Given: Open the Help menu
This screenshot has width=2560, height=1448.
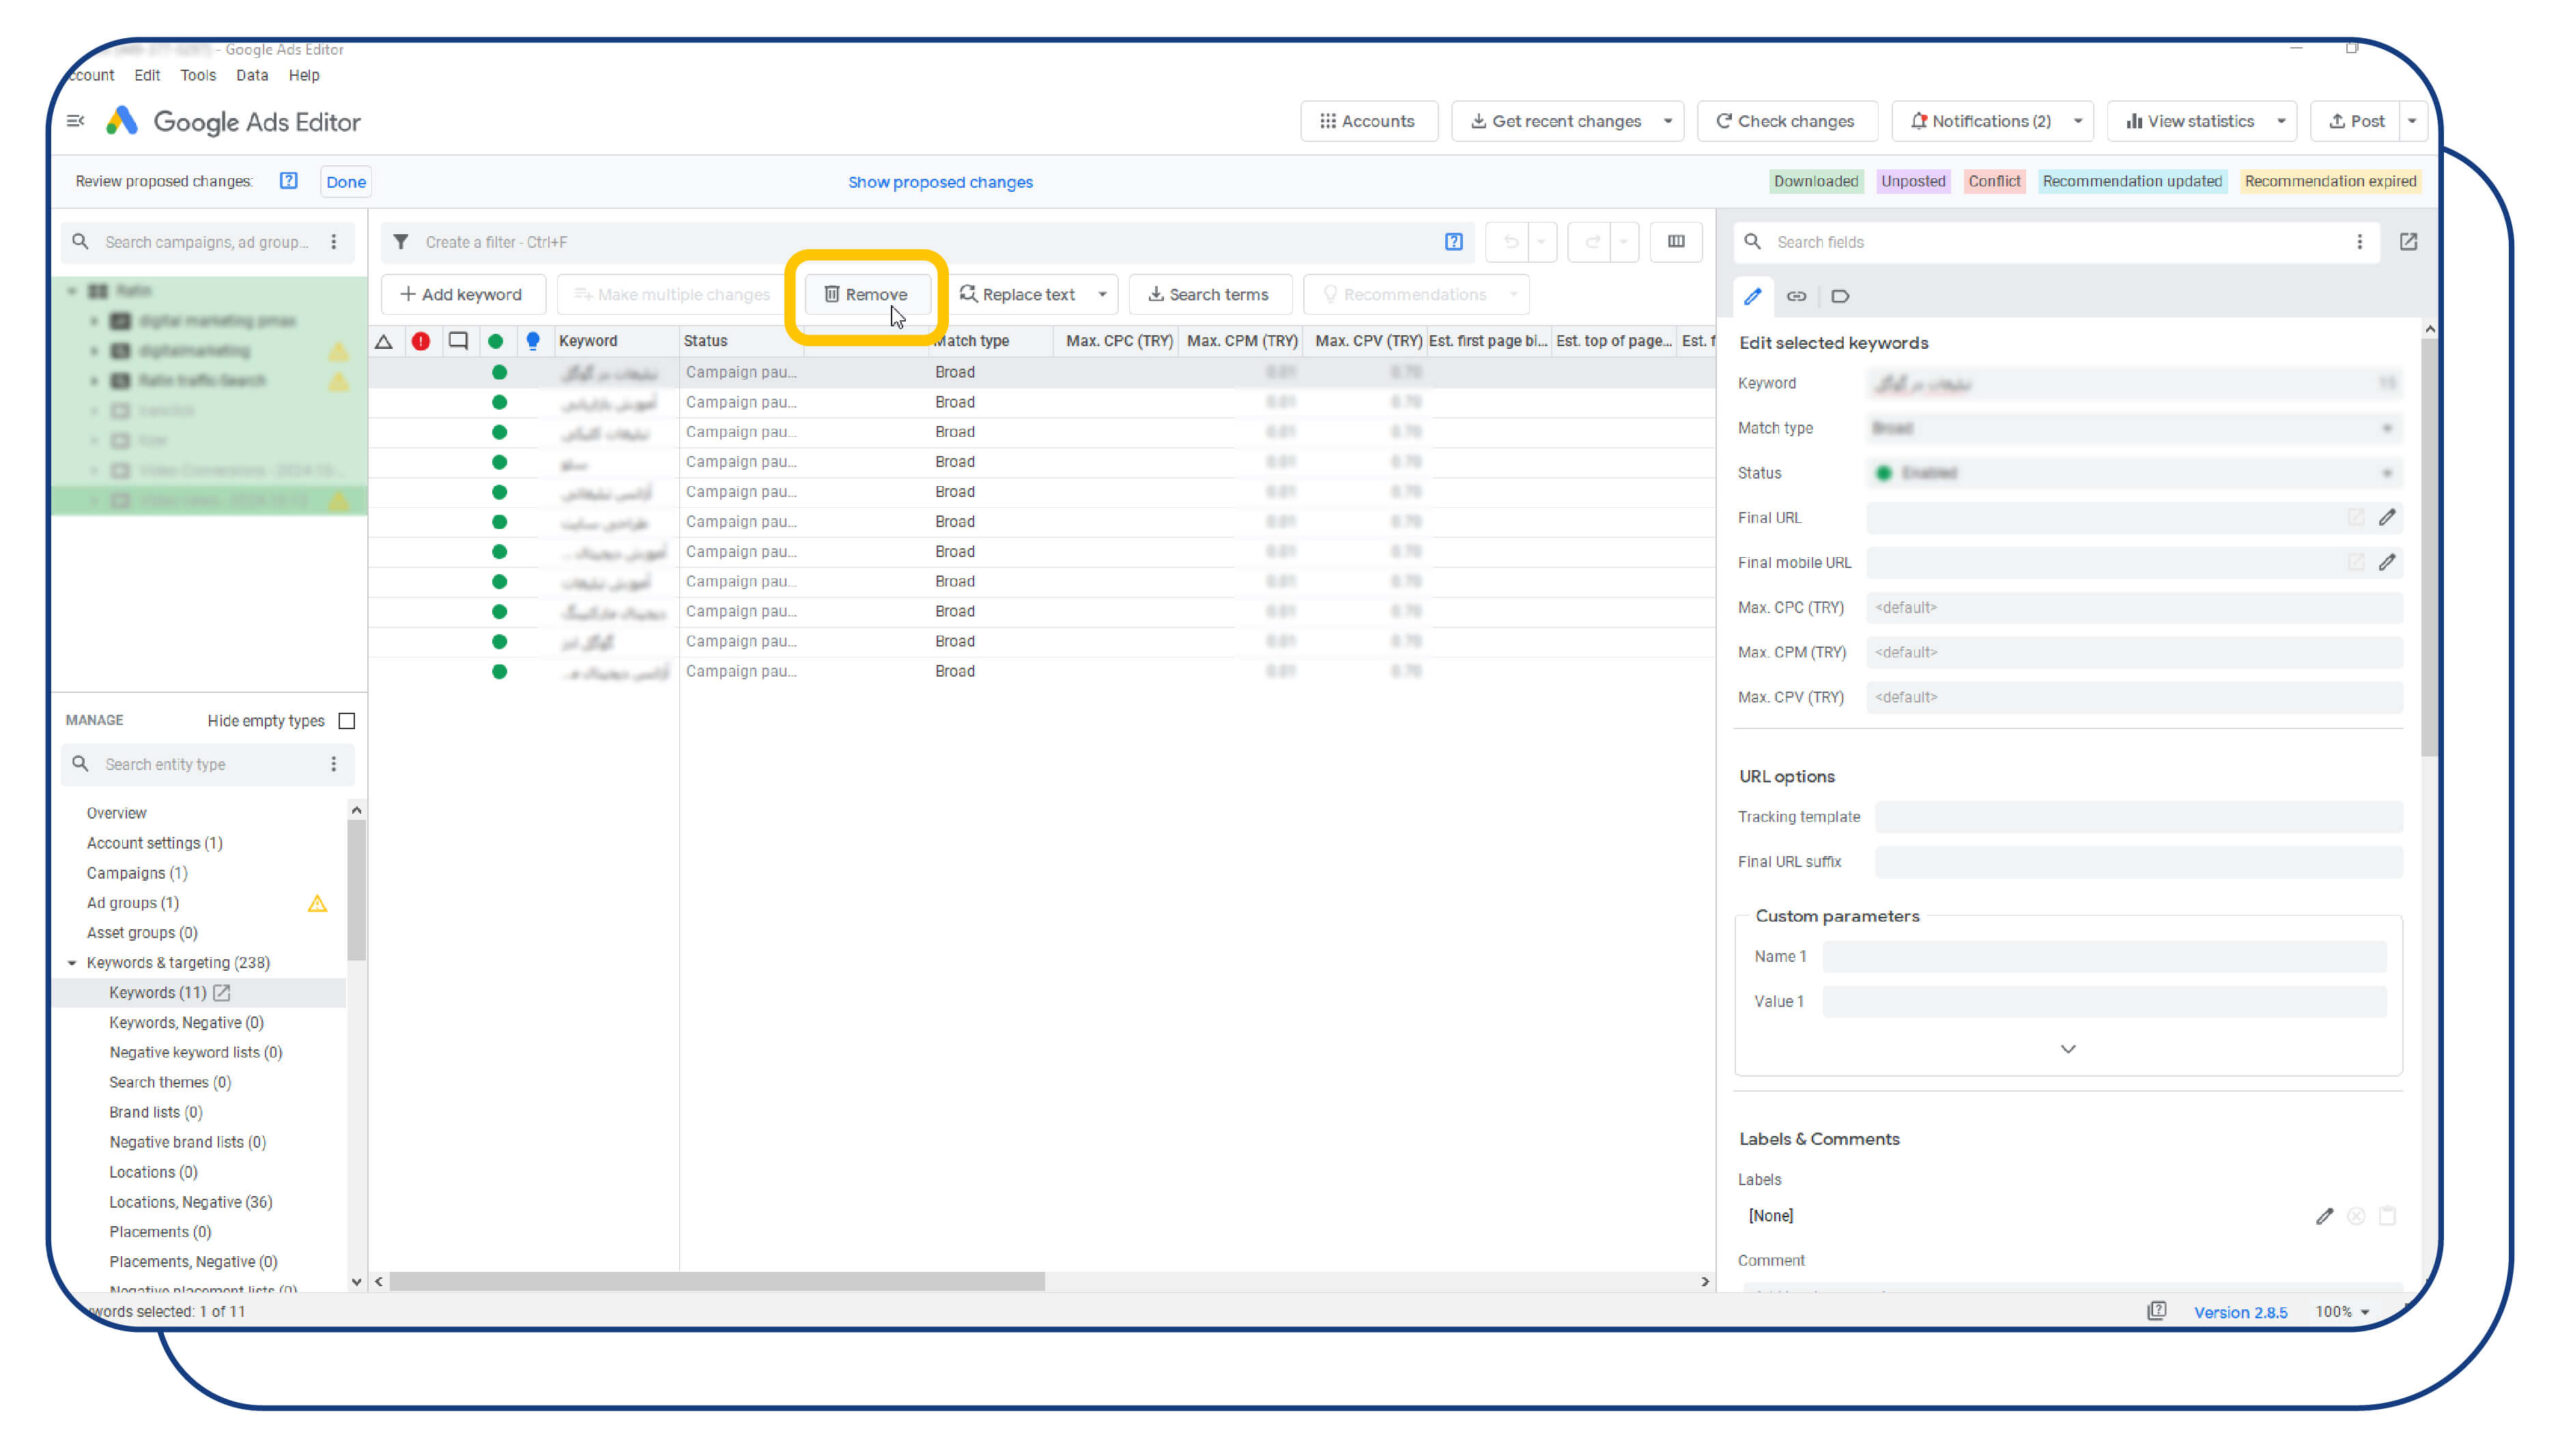Looking at the screenshot, I should [304, 75].
